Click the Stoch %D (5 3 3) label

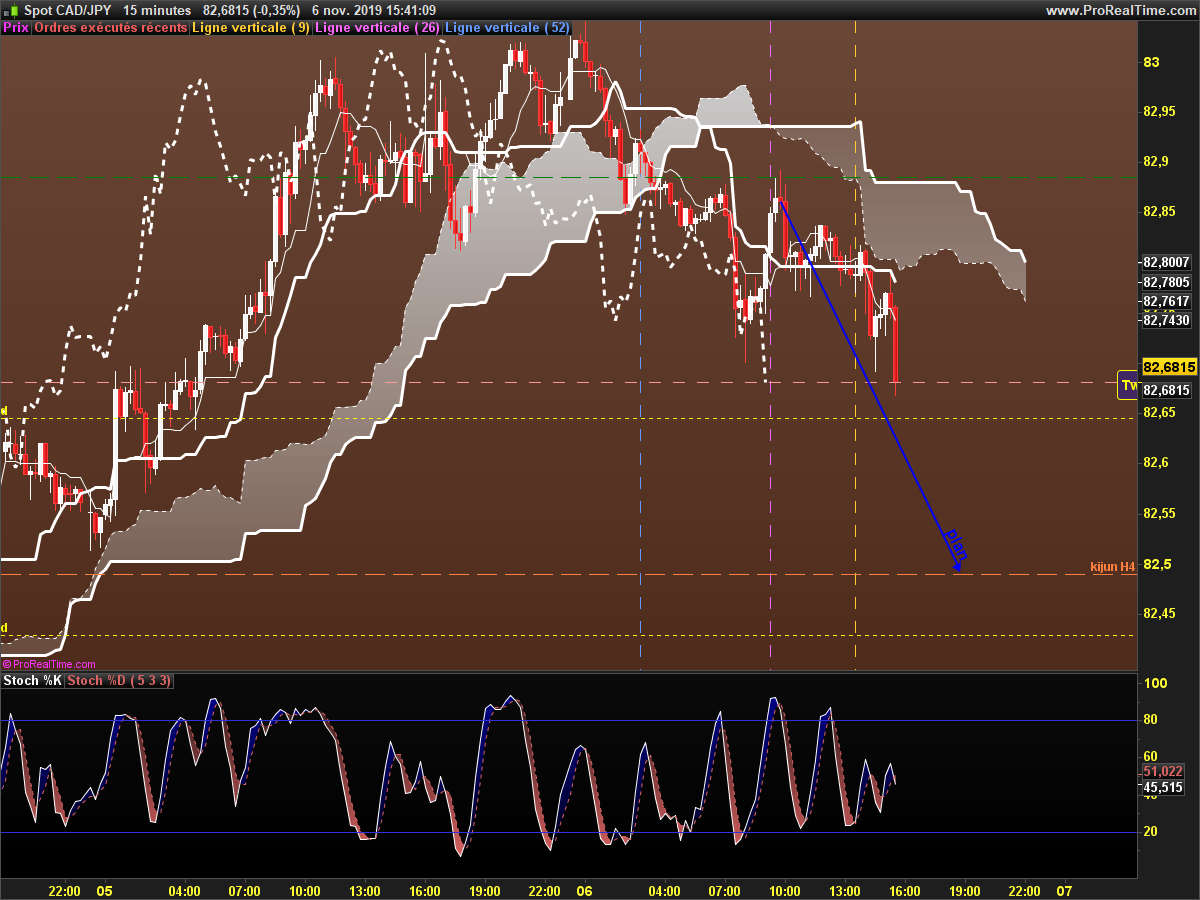120,681
